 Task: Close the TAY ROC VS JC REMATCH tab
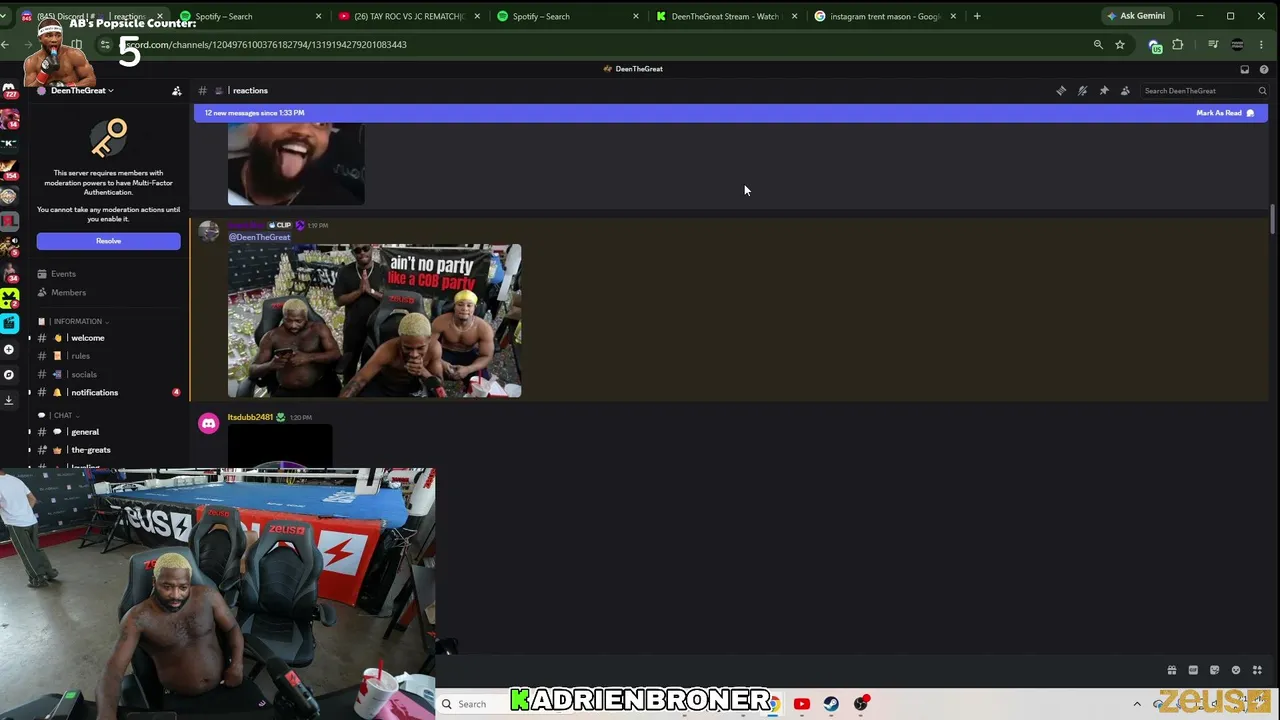[x=477, y=16]
